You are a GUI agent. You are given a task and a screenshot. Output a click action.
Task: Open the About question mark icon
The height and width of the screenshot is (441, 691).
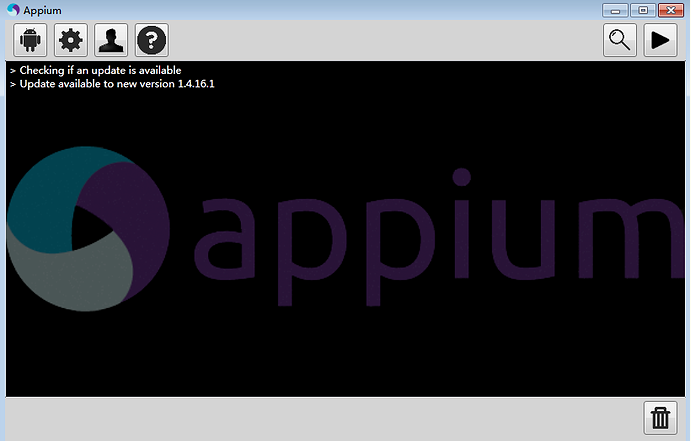coord(152,40)
